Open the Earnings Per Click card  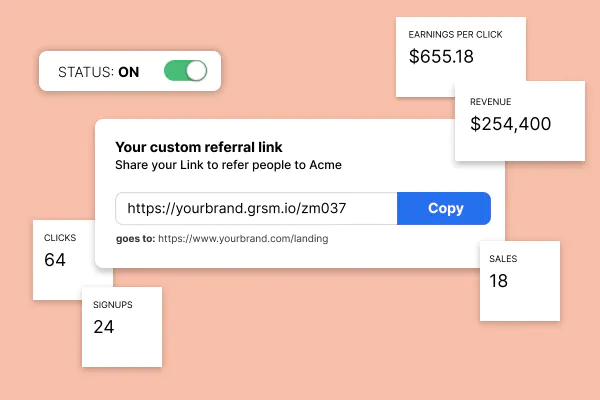point(461,57)
